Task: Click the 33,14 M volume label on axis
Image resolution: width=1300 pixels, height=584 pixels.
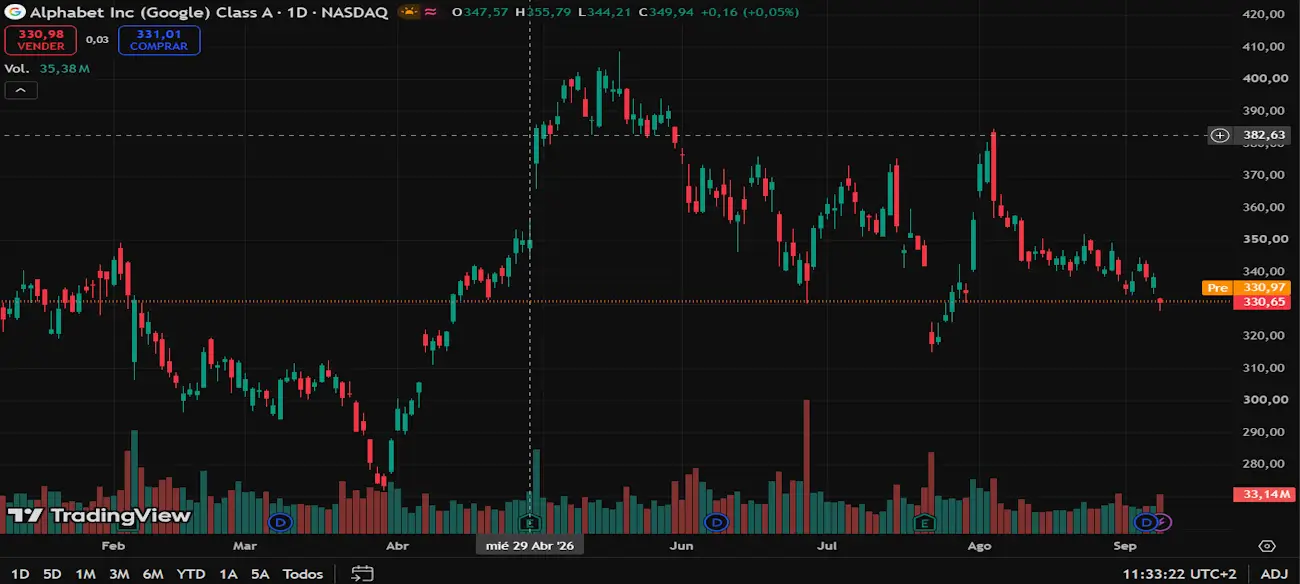Action: click(x=1262, y=494)
